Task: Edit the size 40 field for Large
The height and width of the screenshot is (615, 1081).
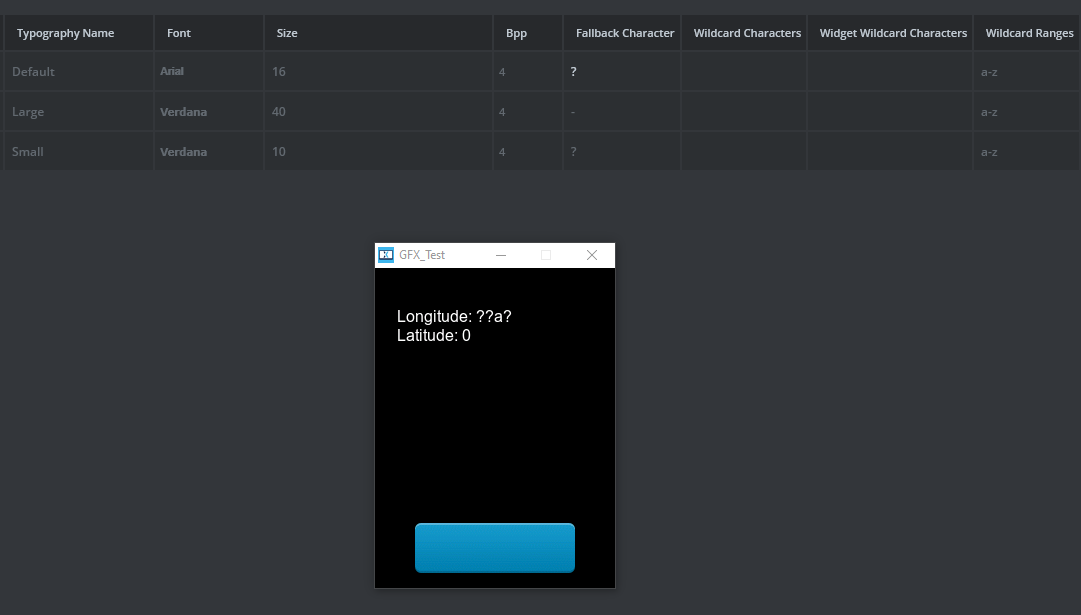Action: (x=378, y=112)
